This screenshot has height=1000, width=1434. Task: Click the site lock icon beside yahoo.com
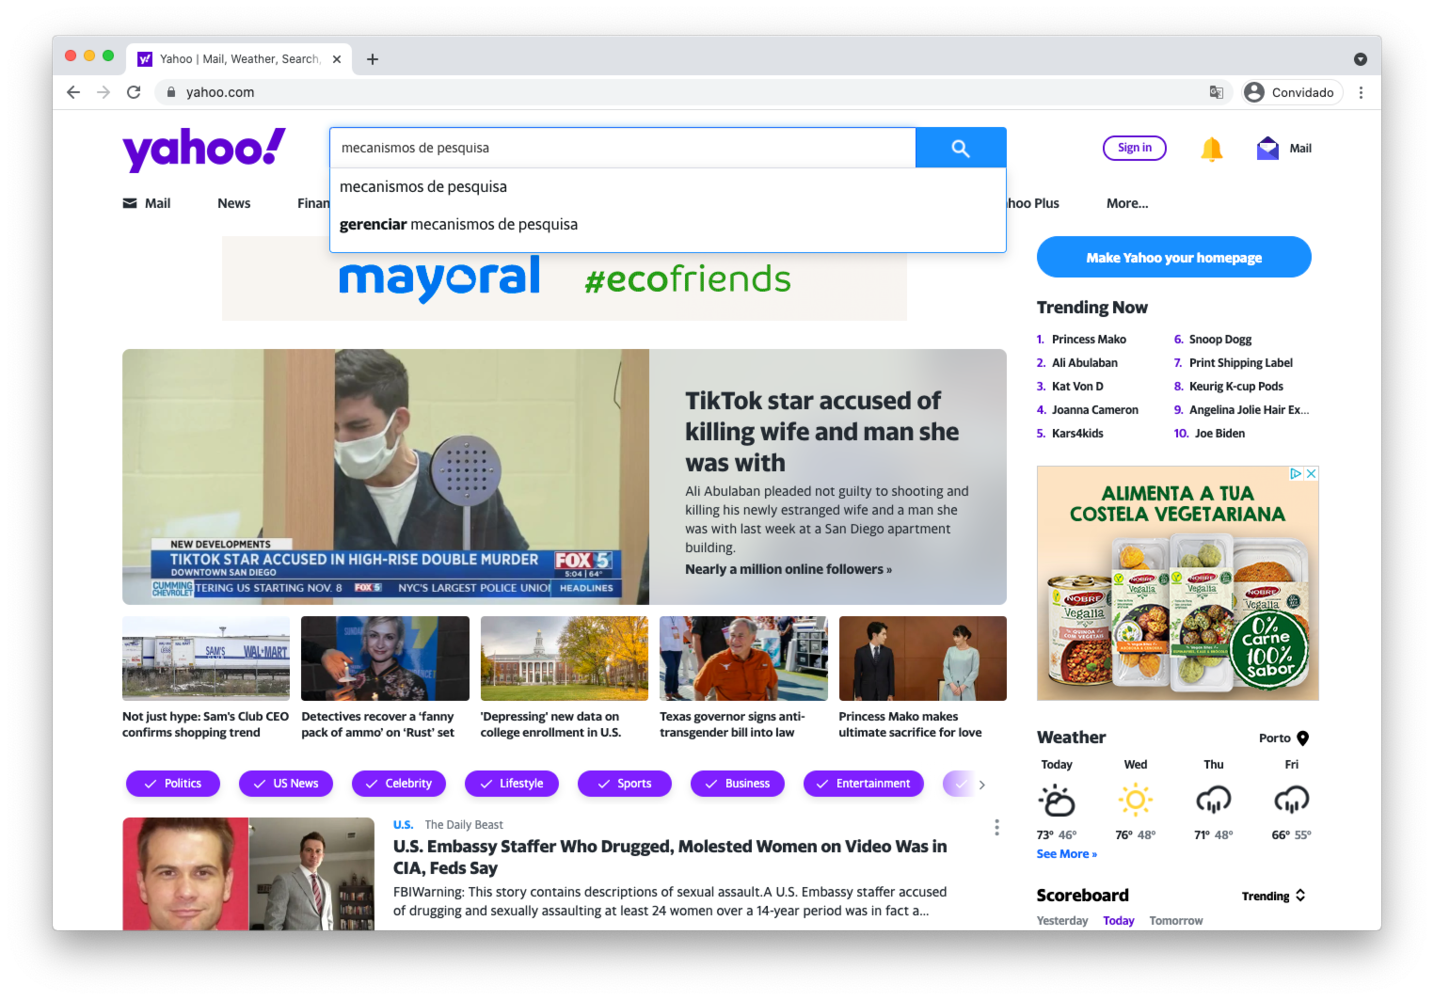click(x=171, y=92)
